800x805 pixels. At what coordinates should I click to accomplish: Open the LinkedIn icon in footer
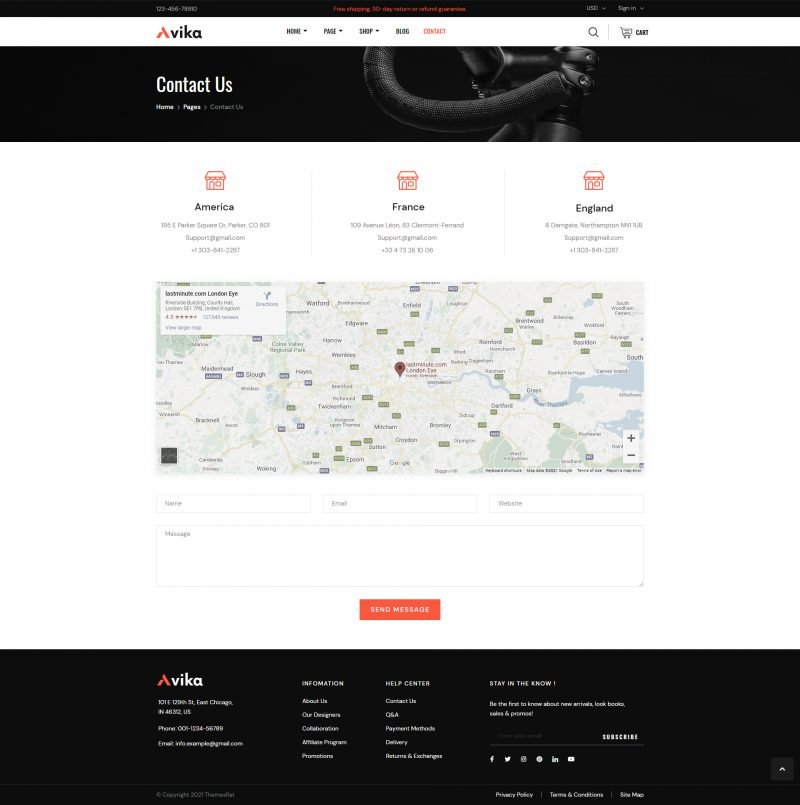coord(555,759)
